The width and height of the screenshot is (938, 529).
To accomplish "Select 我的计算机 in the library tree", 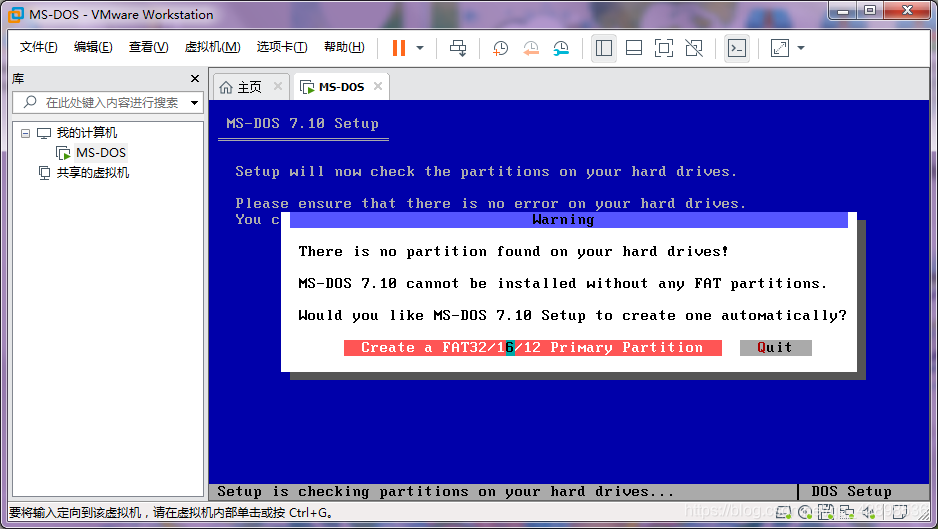I will click(86, 133).
